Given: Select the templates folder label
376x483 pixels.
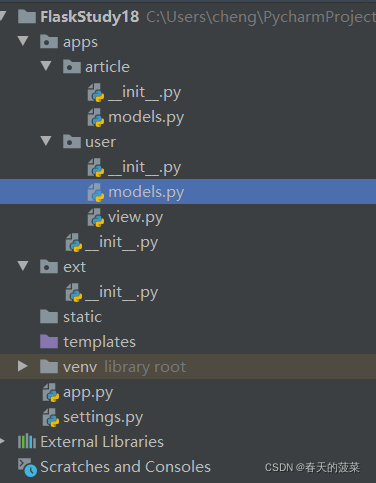Looking at the screenshot, I should [100, 342].
